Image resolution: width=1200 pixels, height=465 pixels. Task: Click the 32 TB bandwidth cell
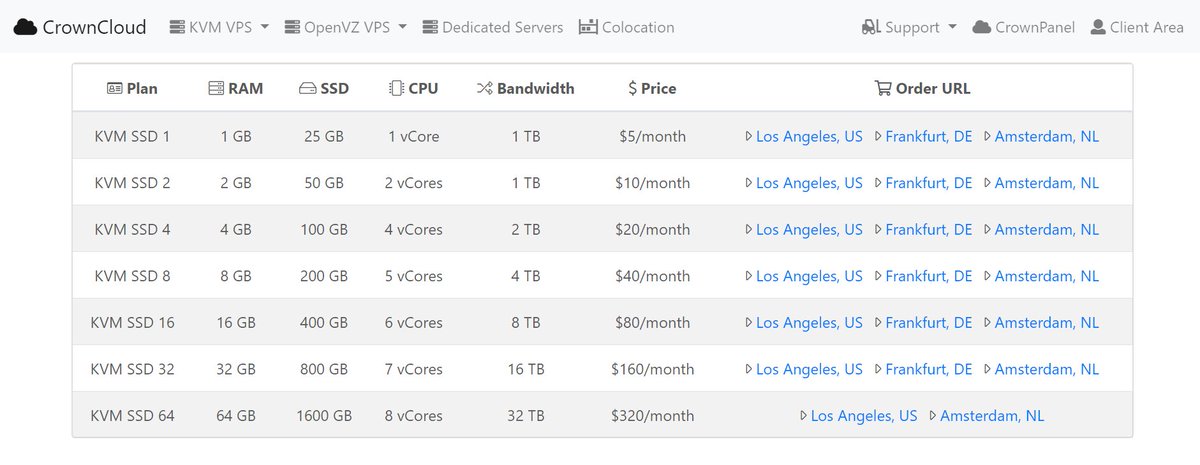pyautogui.click(x=526, y=415)
